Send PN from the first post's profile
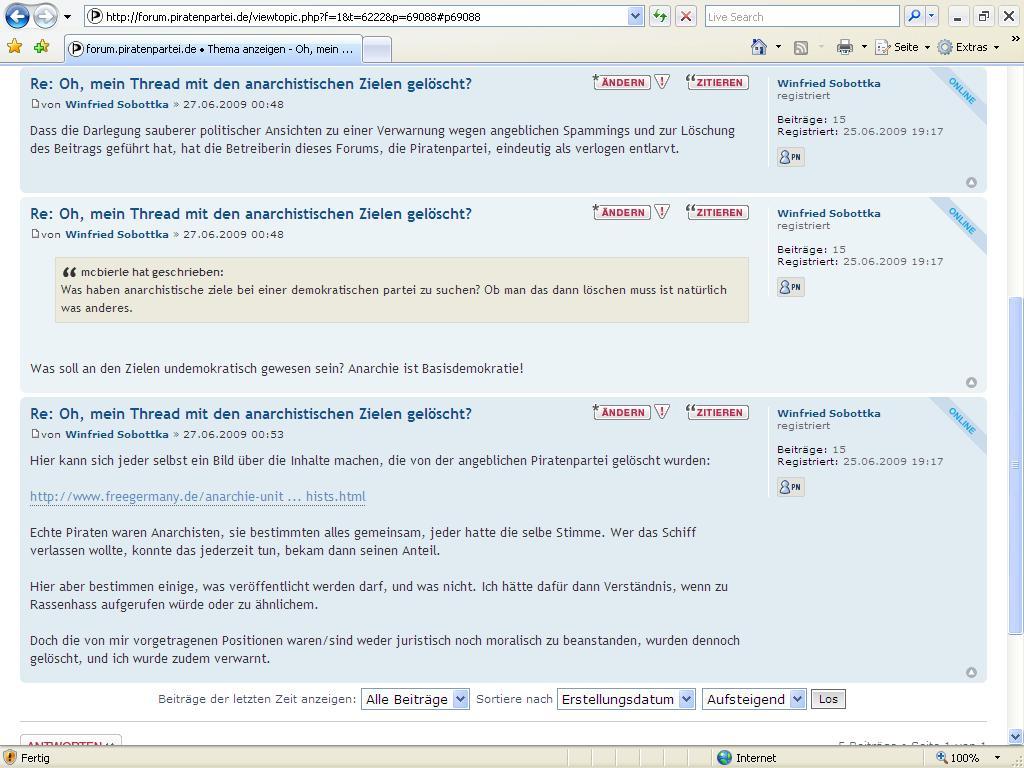This screenshot has width=1024, height=768. coord(790,157)
